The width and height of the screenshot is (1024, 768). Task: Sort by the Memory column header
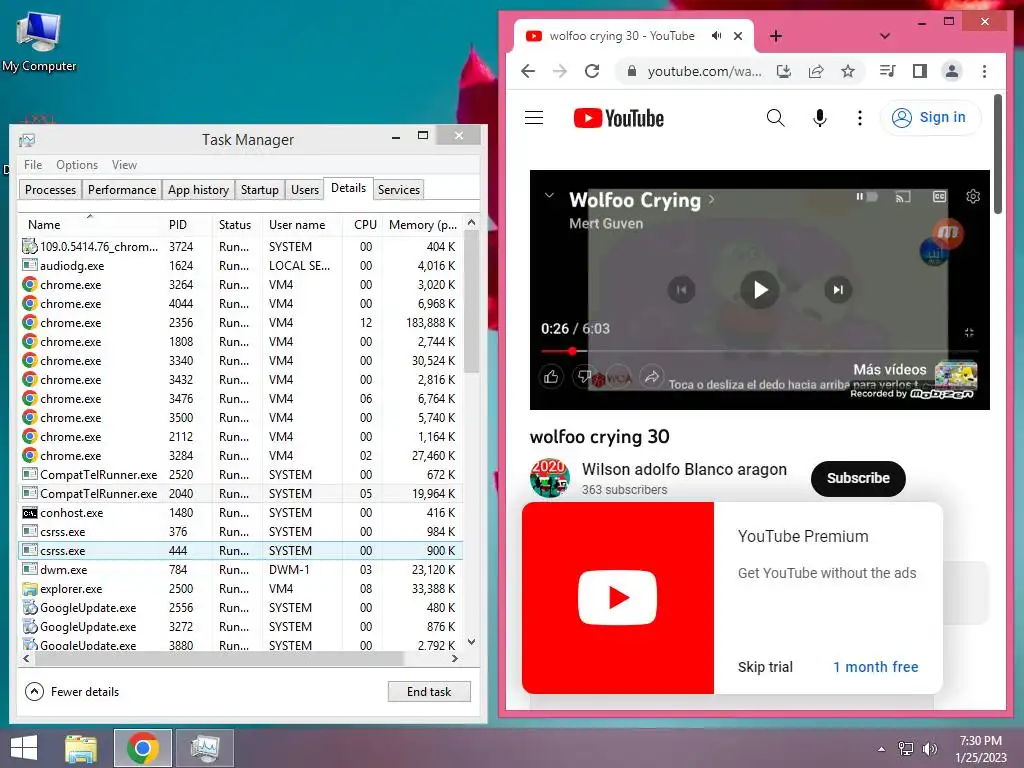[x=423, y=224]
